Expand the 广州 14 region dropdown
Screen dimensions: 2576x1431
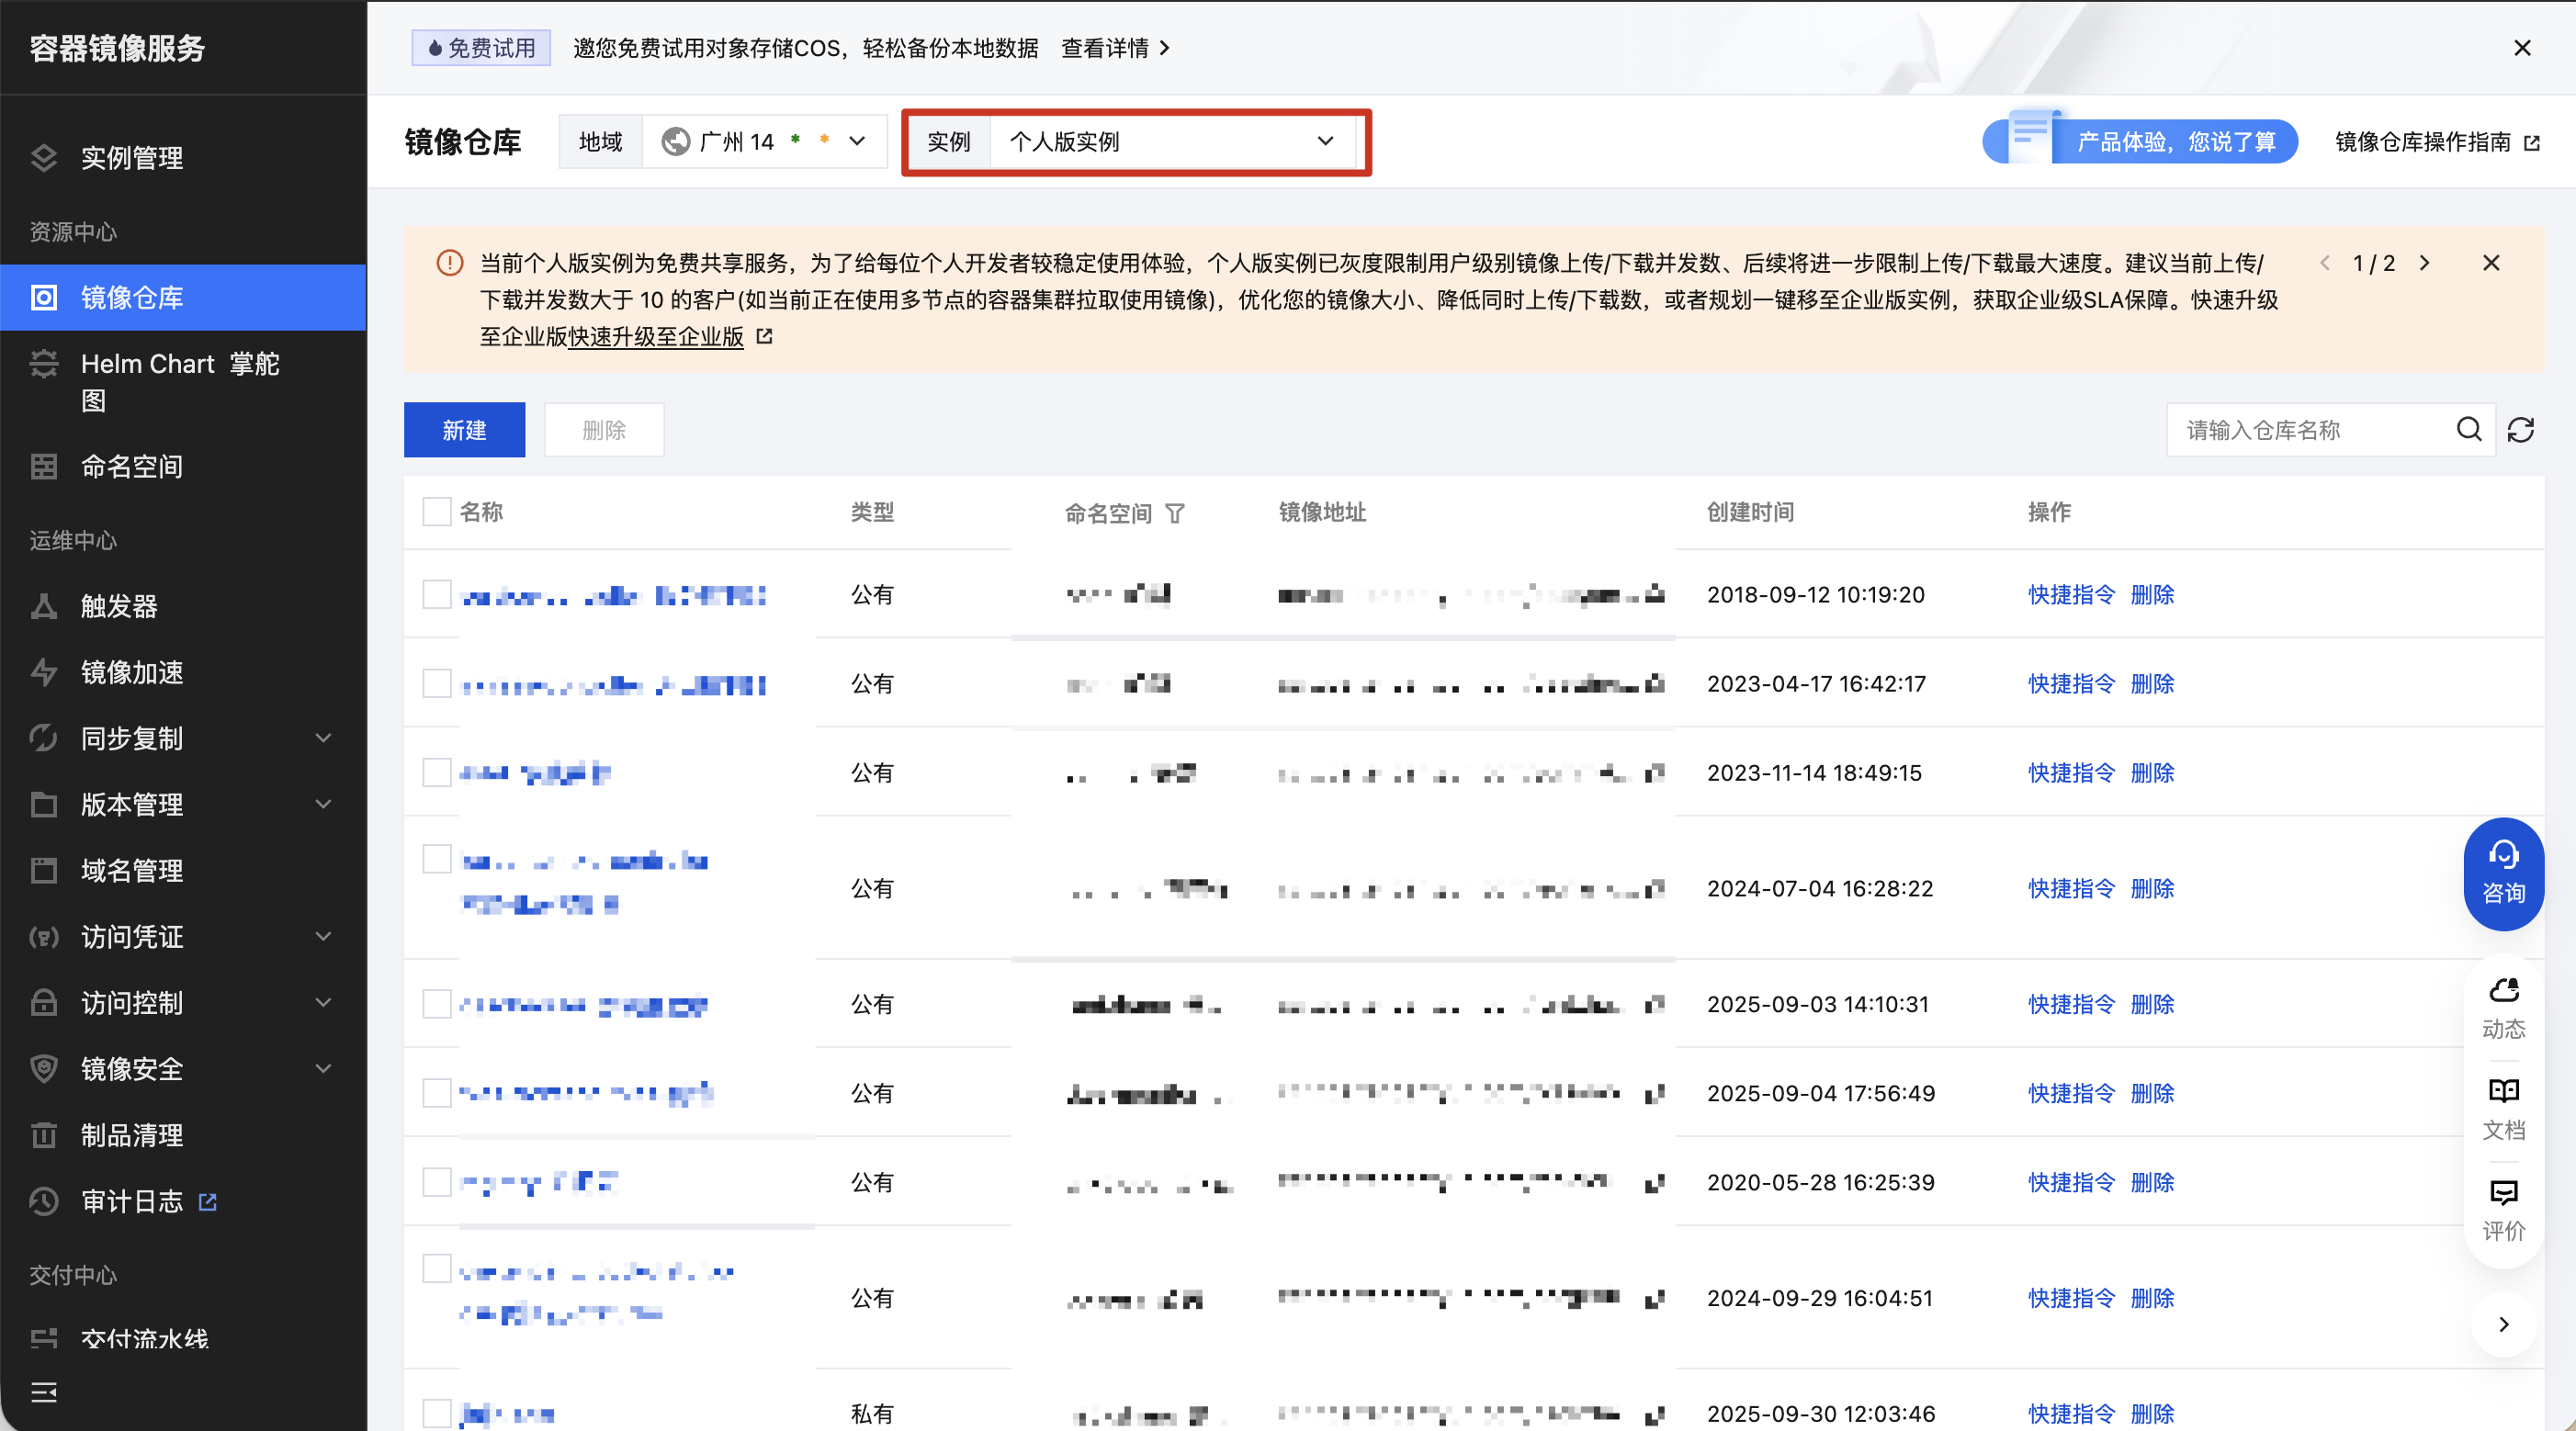pos(763,142)
